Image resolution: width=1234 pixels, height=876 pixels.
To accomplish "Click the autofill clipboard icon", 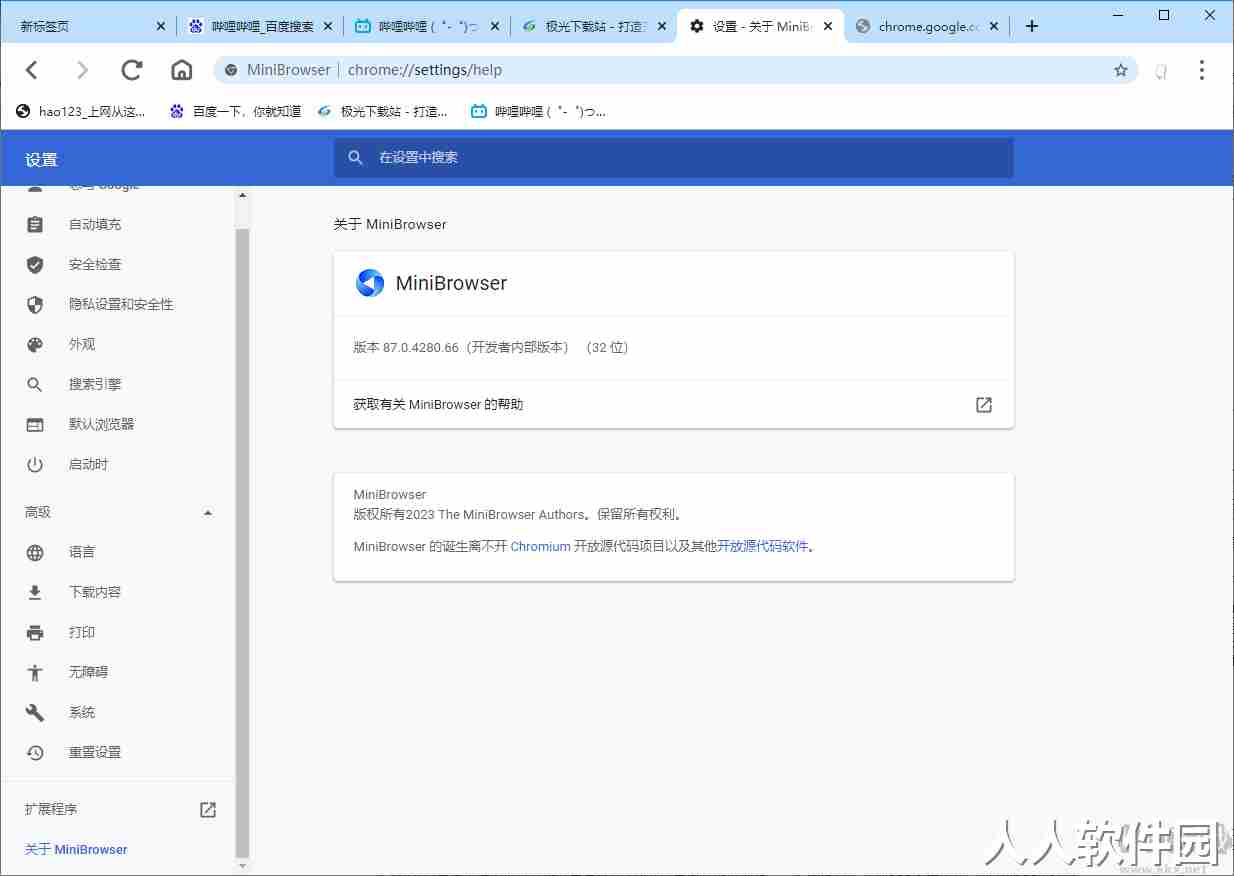I will (35, 224).
